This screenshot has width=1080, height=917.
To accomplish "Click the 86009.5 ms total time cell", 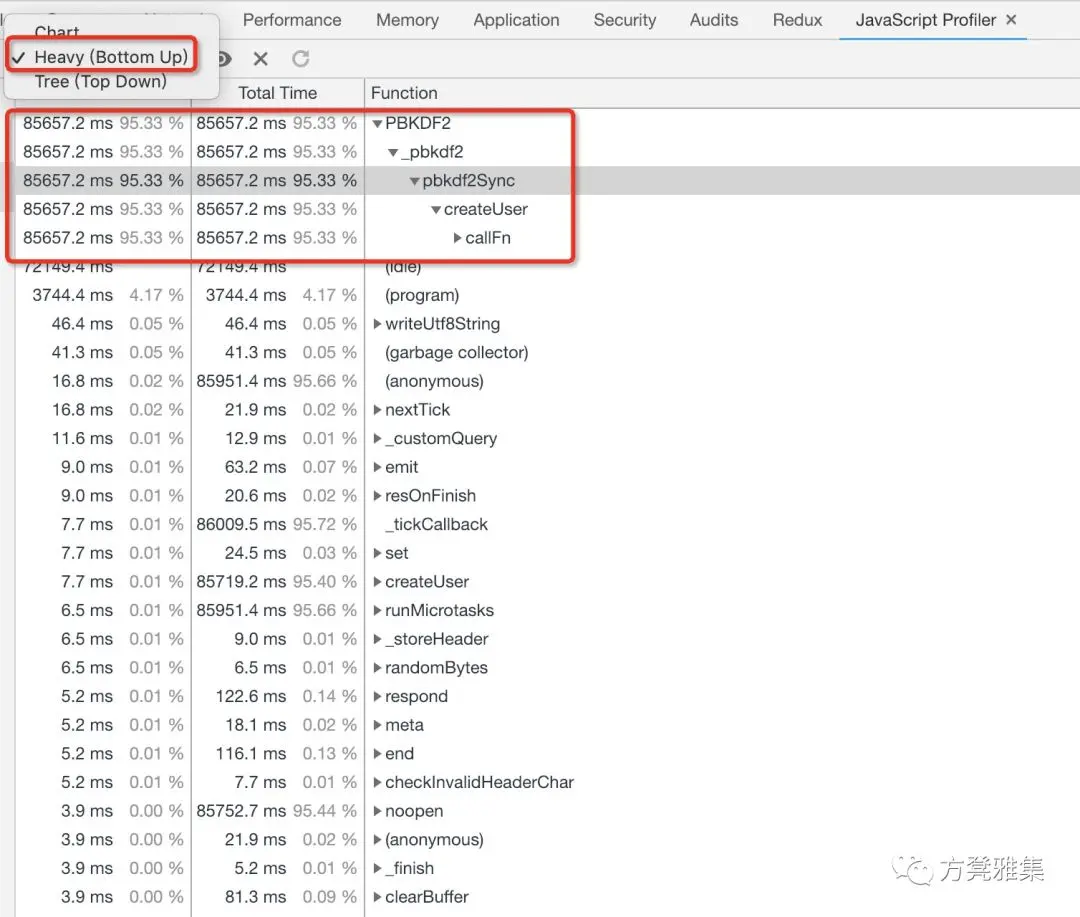I will click(241, 524).
